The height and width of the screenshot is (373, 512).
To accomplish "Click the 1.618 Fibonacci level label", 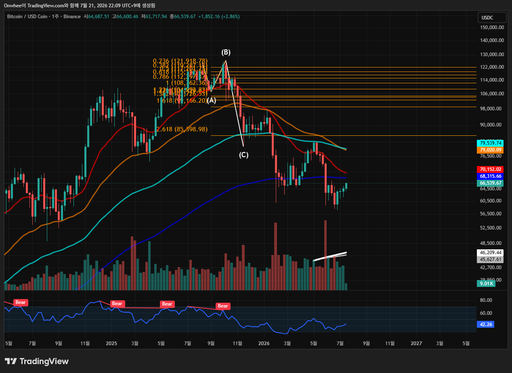I will [182, 100].
